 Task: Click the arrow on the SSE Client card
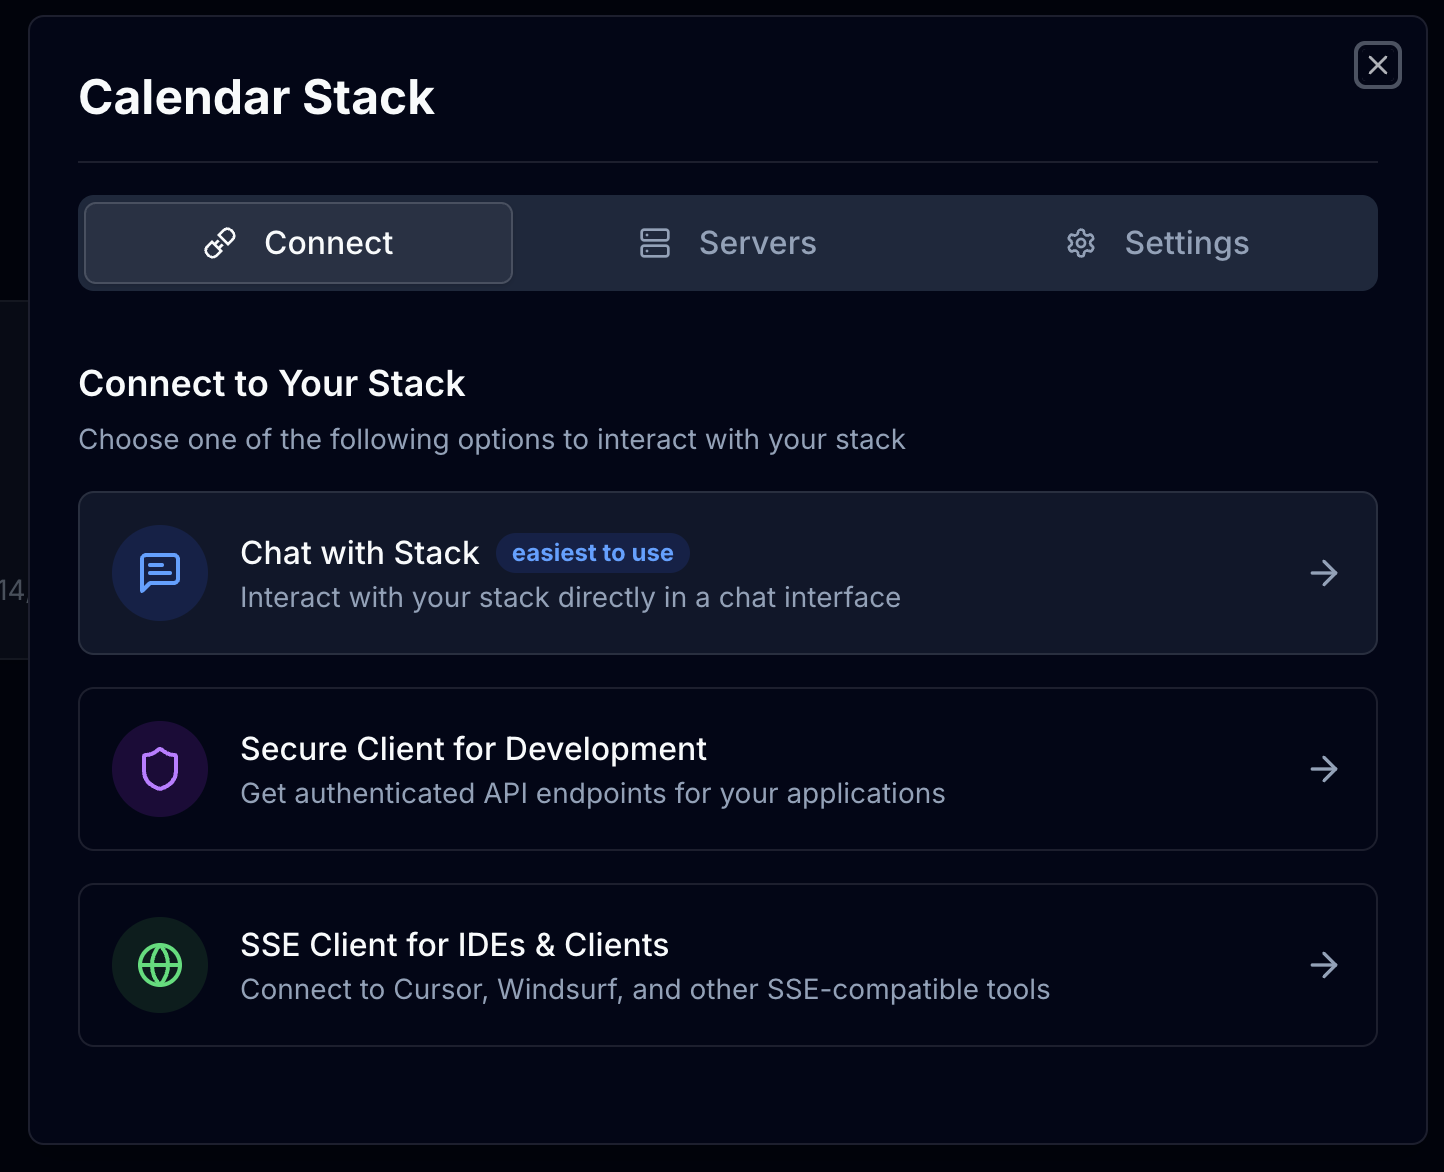click(1323, 965)
